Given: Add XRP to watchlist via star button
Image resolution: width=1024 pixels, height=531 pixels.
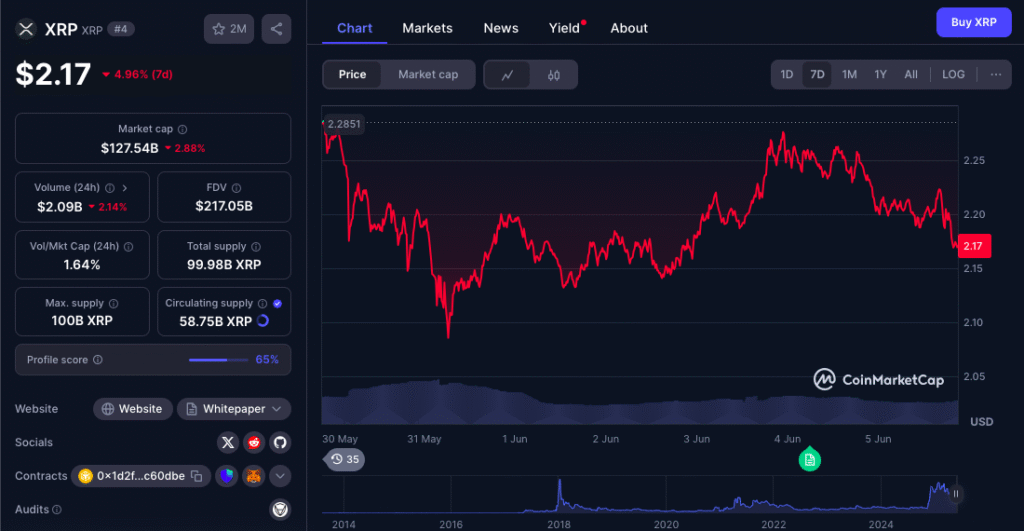Looking at the screenshot, I should [229, 29].
